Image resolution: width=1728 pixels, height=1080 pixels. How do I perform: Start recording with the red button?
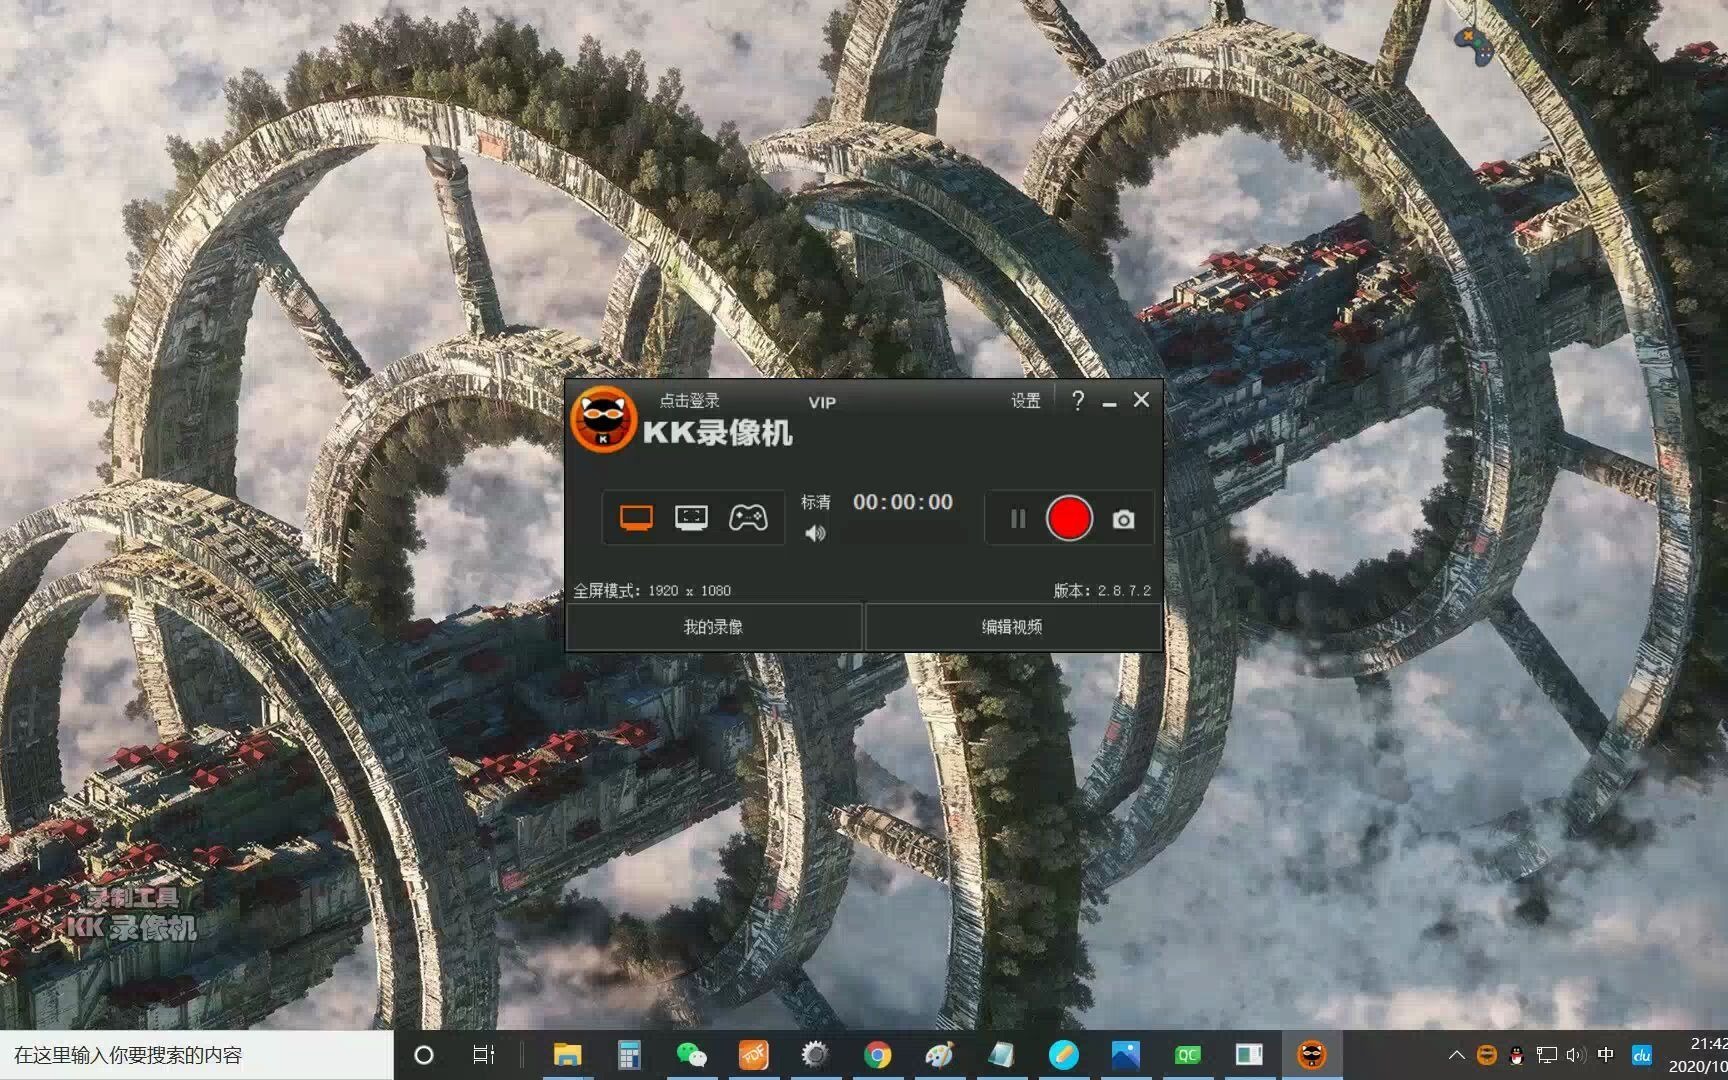coord(1069,518)
